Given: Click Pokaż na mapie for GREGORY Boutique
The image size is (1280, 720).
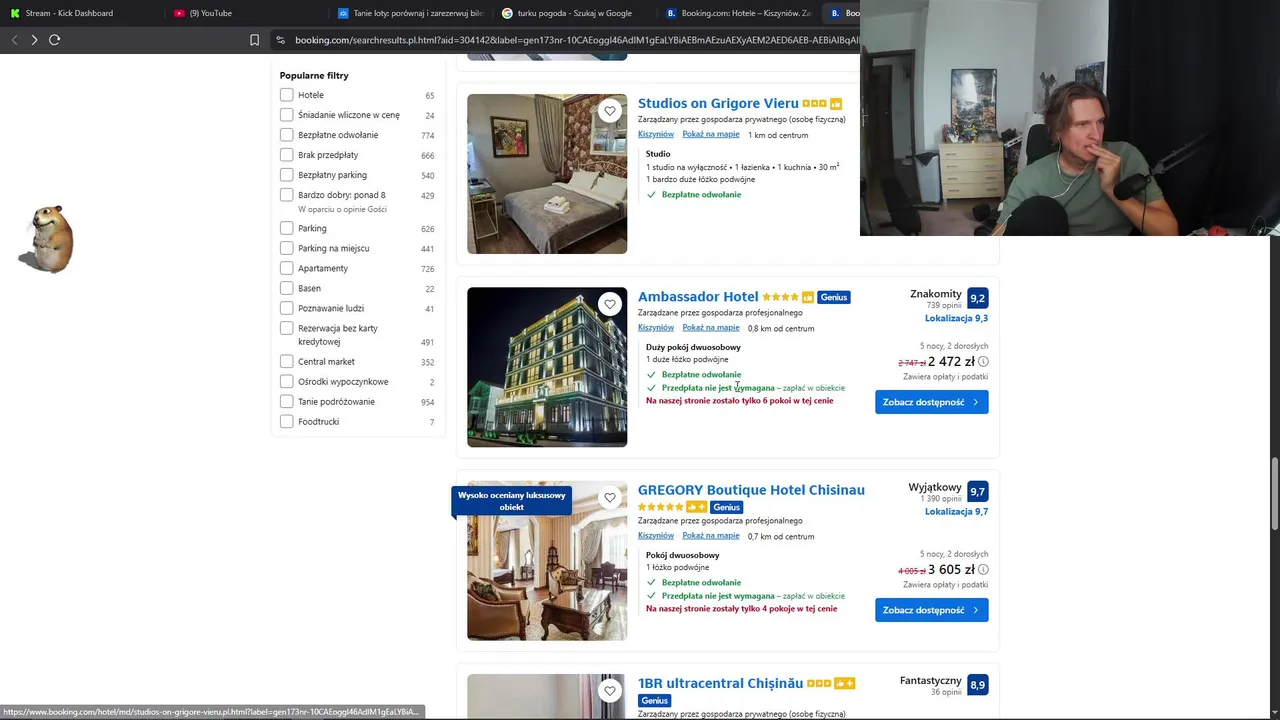Looking at the screenshot, I should [711, 536].
